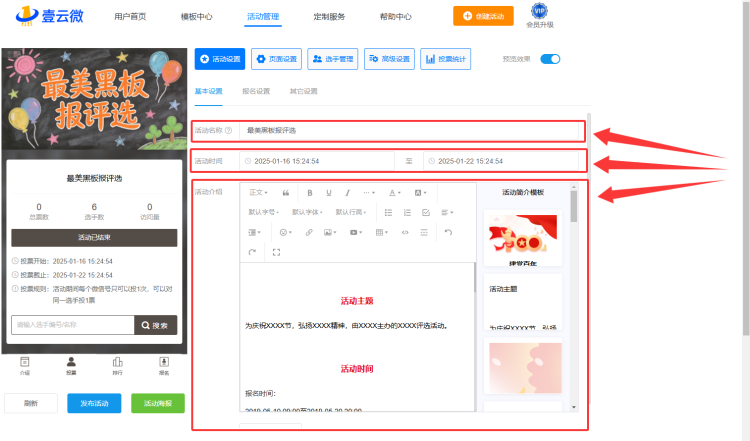750x441 pixels.
Task: Click the green 活动海报 button
Action: tap(158, 403)
